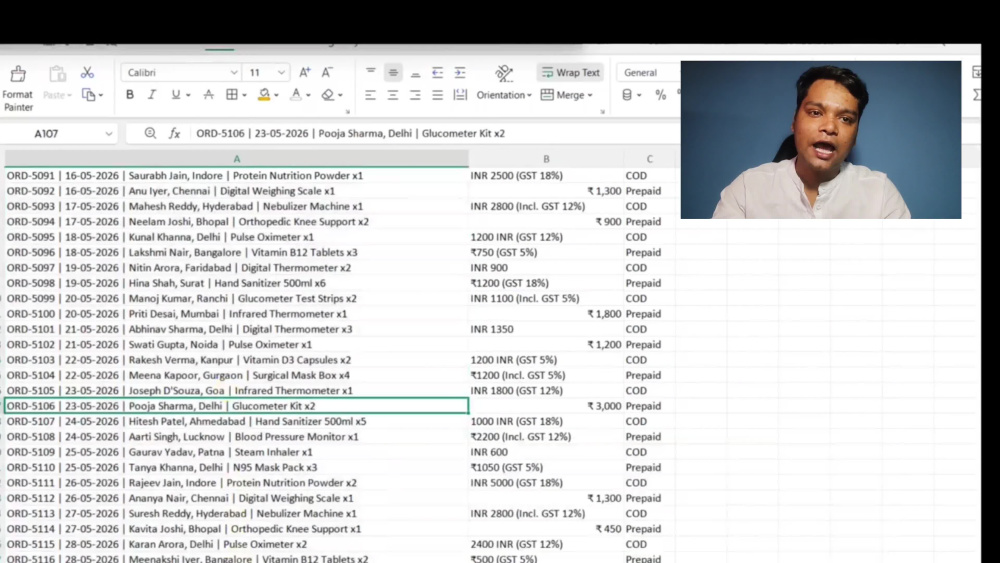The width and height of the screenshot is (1000, 563).
Task: Click the Borders icon
Action: 232,95
